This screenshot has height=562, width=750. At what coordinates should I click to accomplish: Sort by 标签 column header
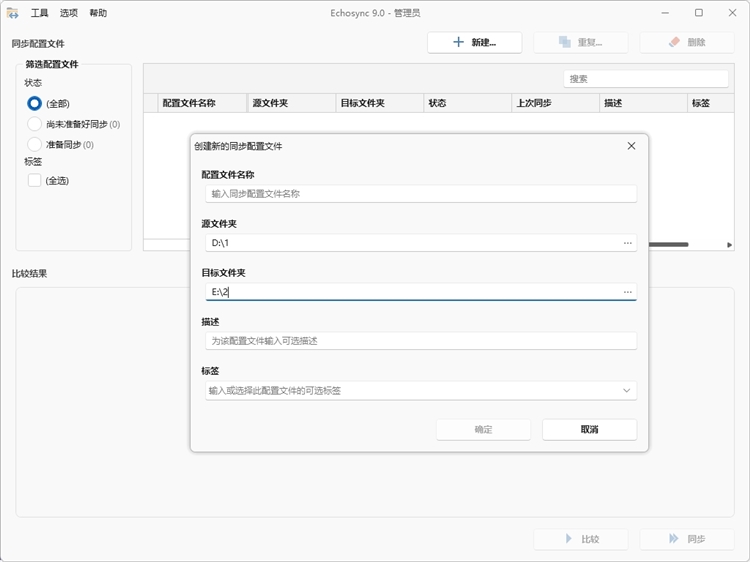point(711,103)
